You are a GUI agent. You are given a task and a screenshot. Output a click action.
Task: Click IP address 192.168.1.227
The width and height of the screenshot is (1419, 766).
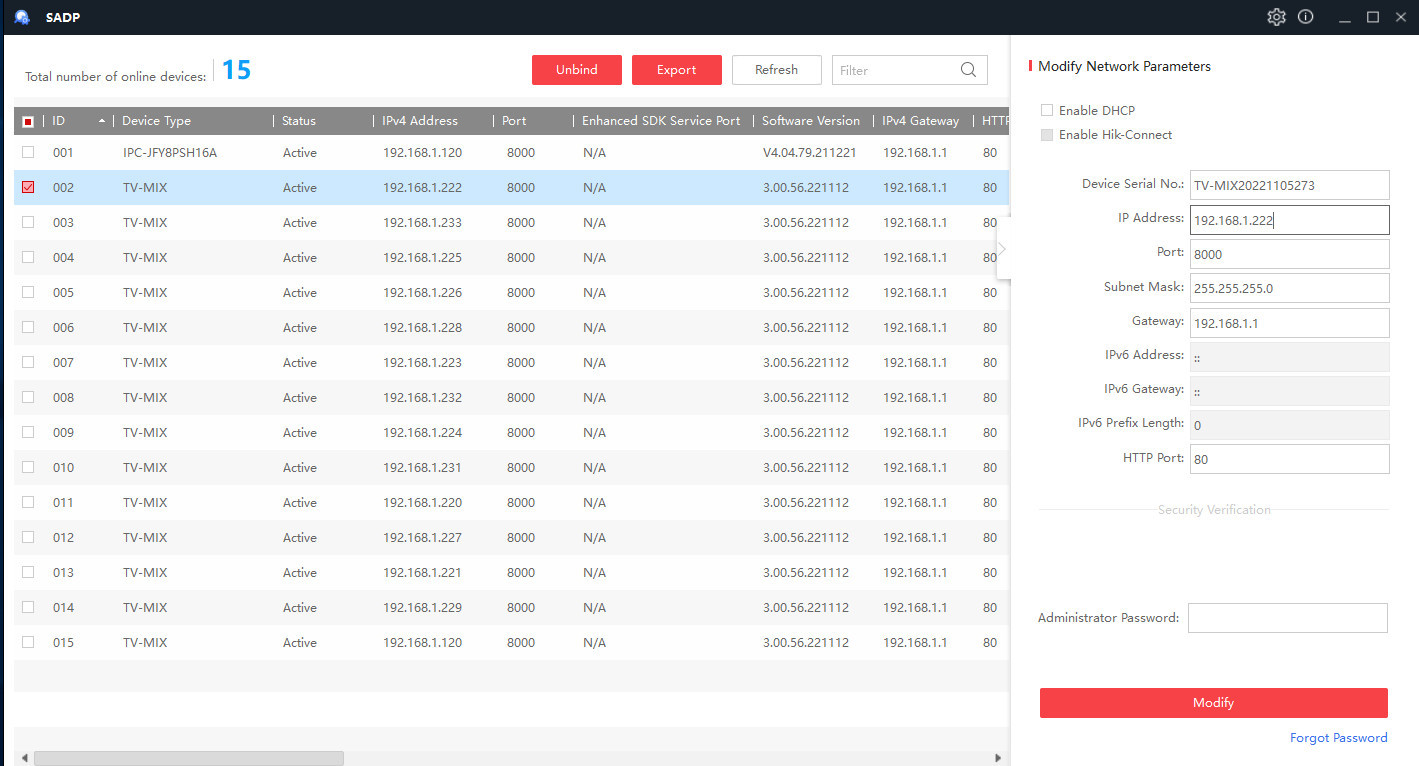(422, 538)
